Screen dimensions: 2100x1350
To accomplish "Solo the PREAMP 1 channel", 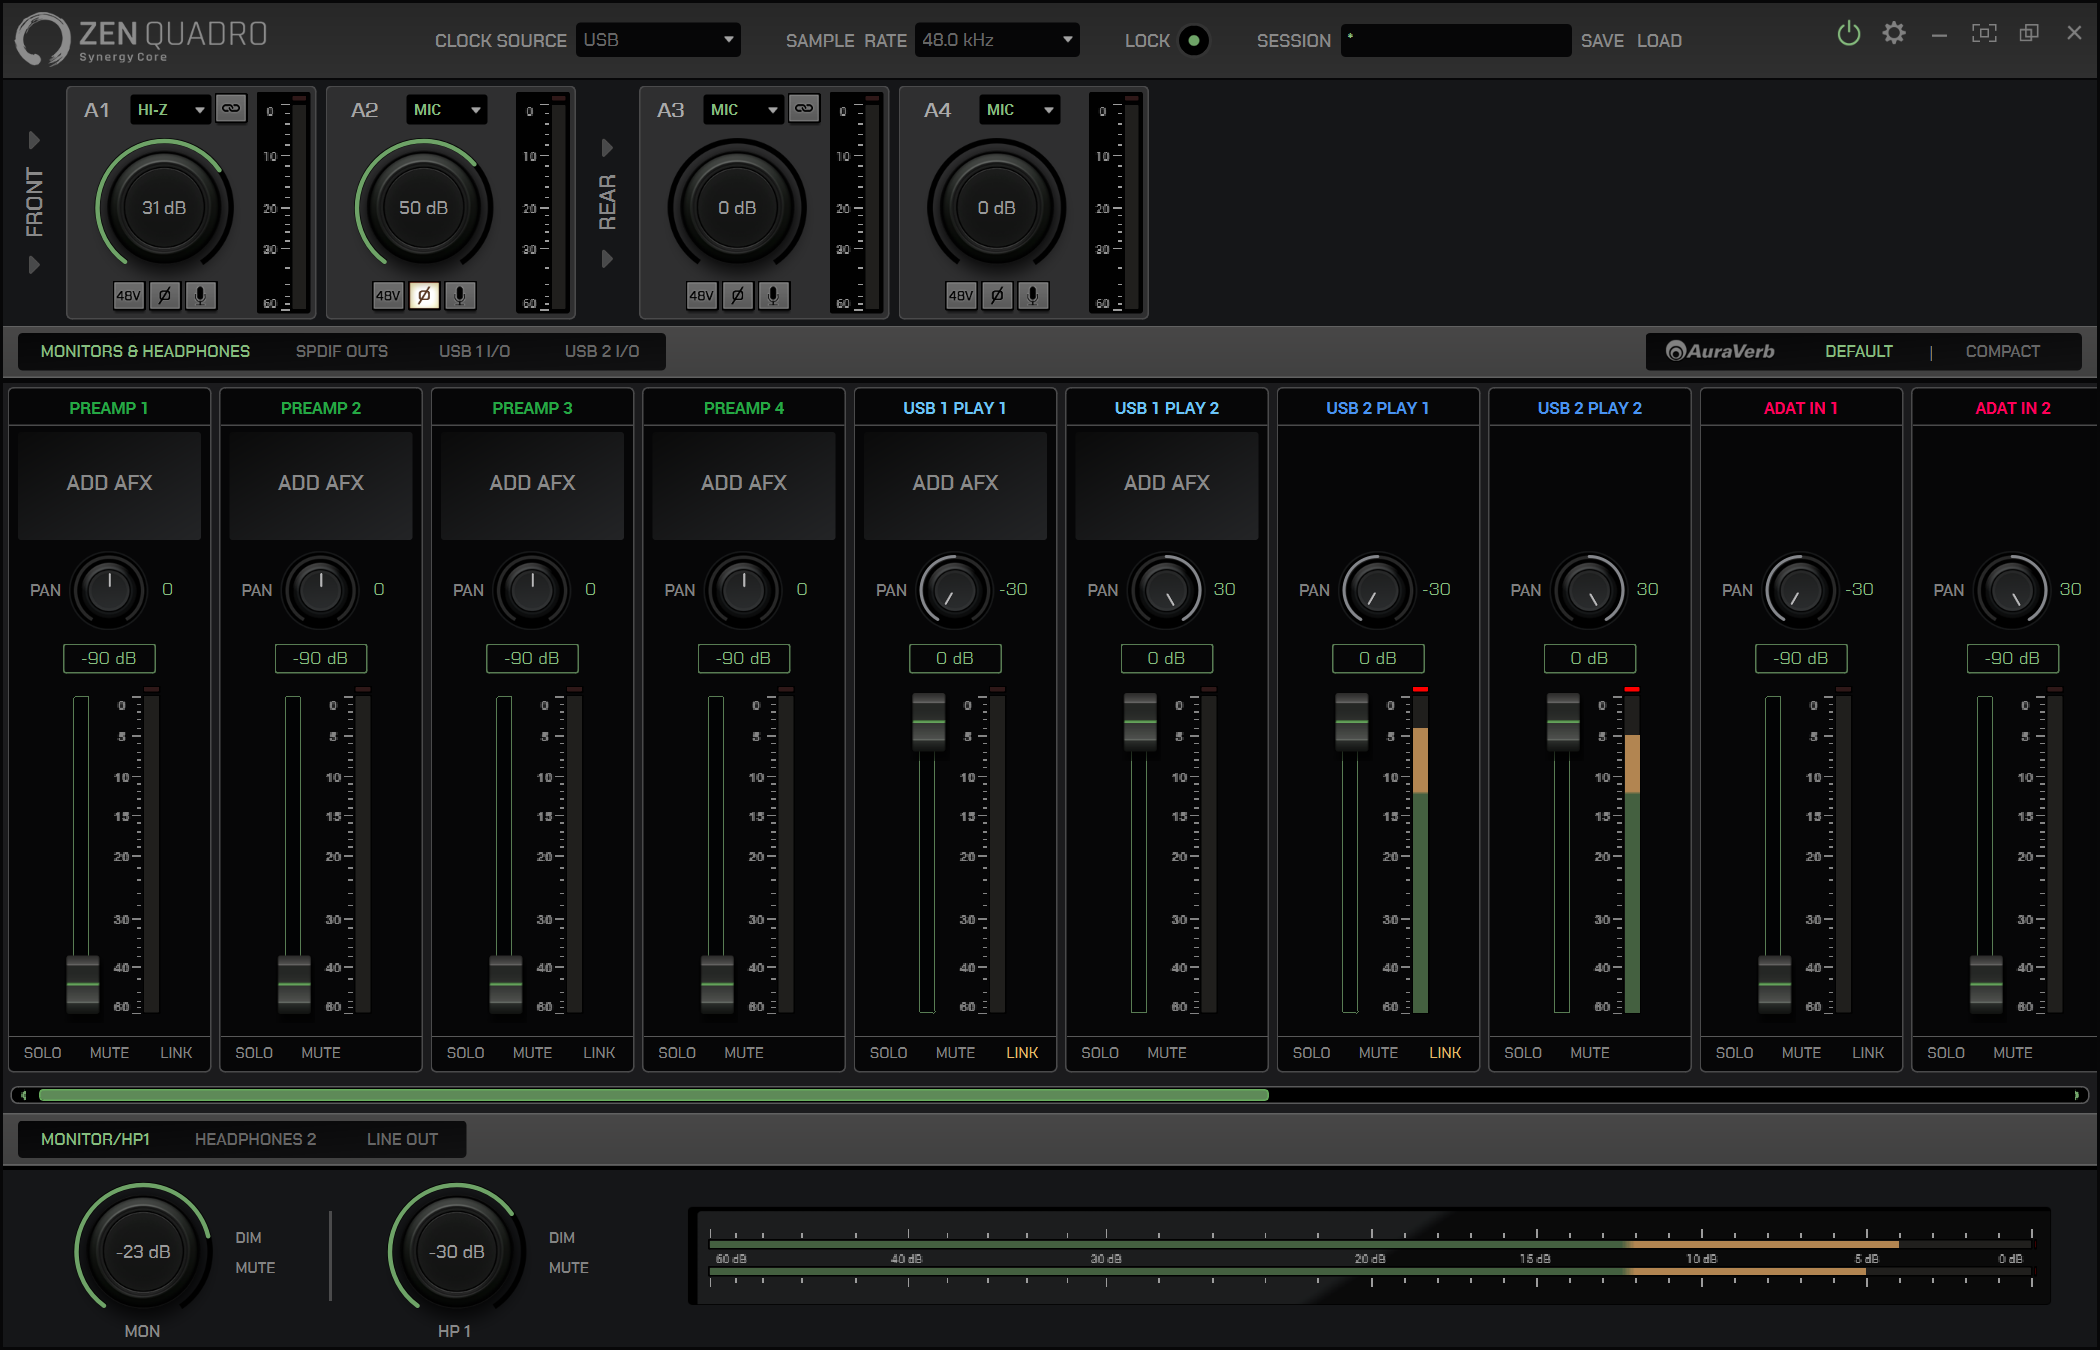I will tap(43, 1053).
